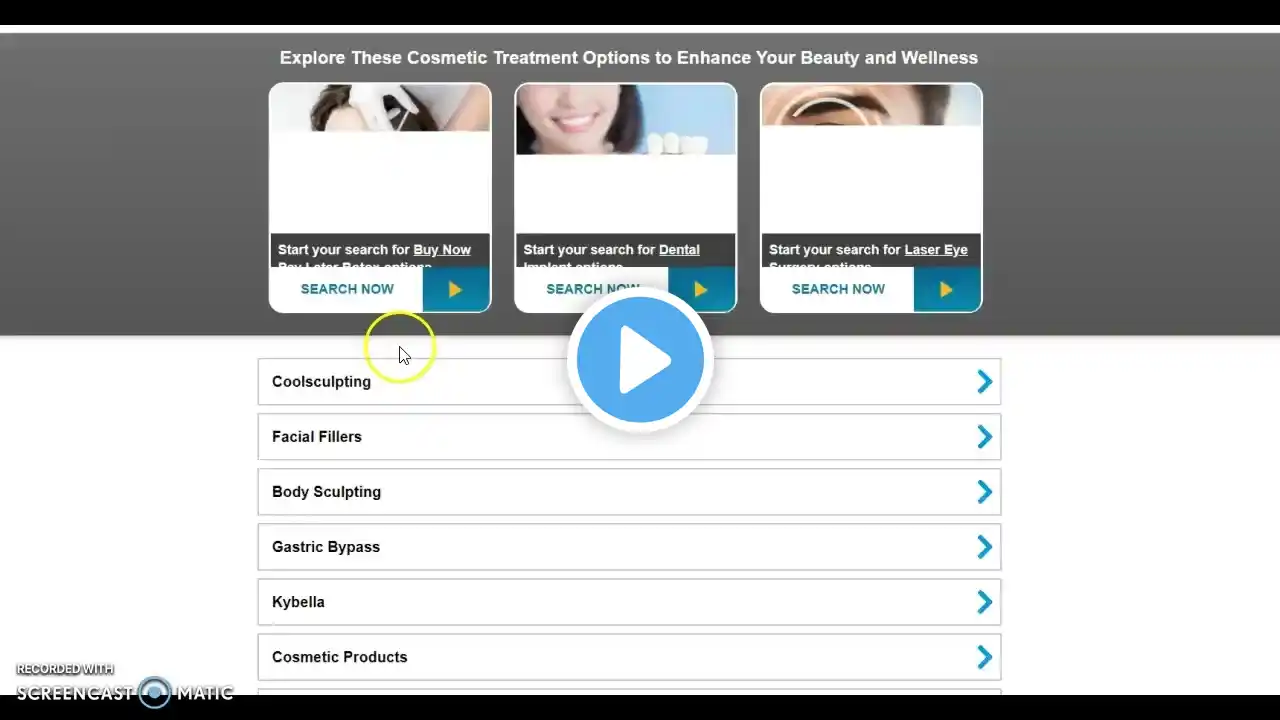Click SEARCH NOW on the Laser Eye Surgery card
The image size is (1280, 720).
pos(838,289)
